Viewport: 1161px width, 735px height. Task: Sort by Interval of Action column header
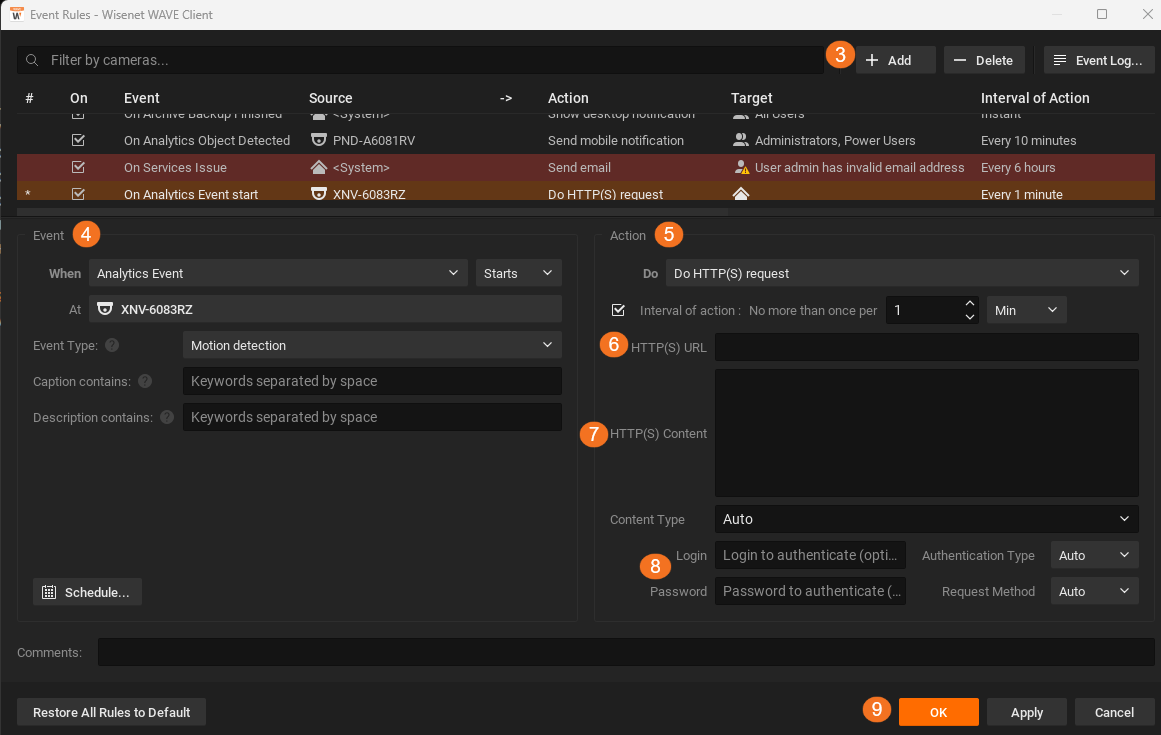pos(1035,98)
